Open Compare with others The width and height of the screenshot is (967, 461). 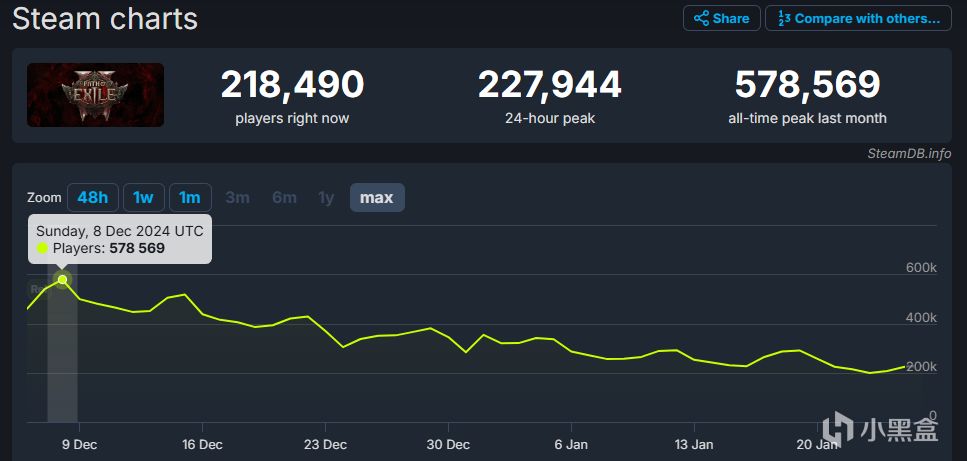[x=858, y=18]
